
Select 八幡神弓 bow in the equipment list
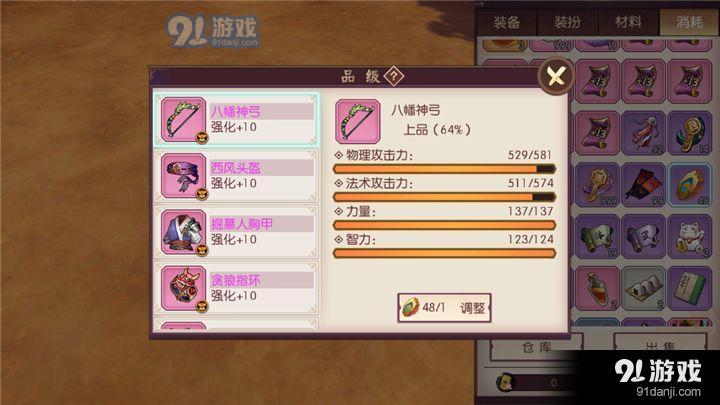pyautogui.click(x=236, y=120)
